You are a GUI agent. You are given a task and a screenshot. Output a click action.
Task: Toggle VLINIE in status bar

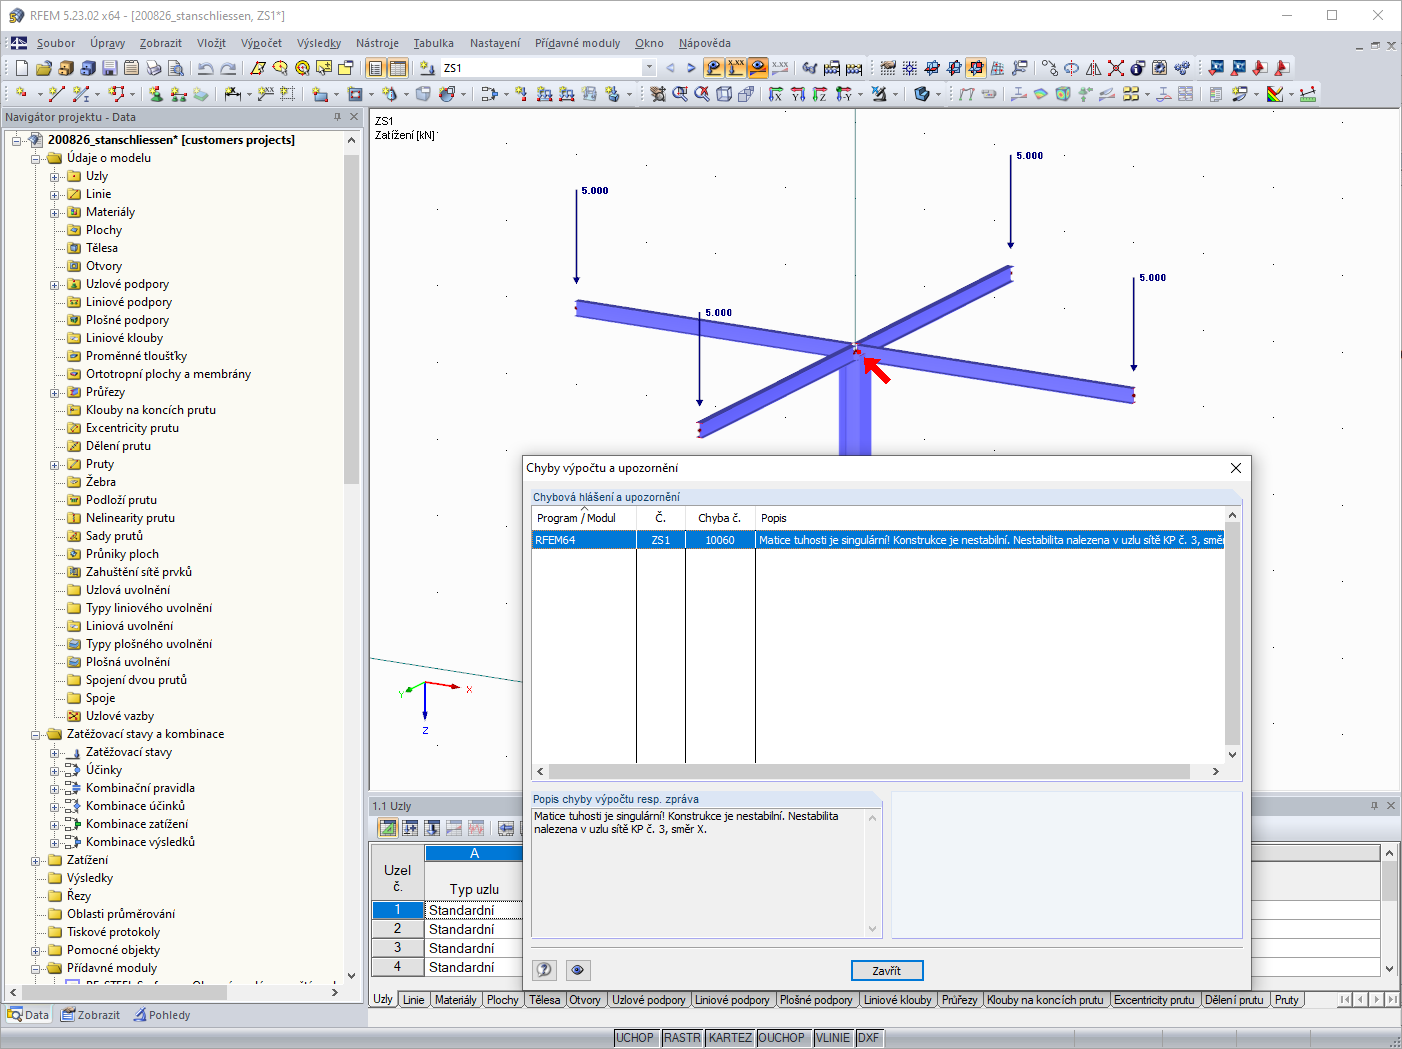(832, 1038)
